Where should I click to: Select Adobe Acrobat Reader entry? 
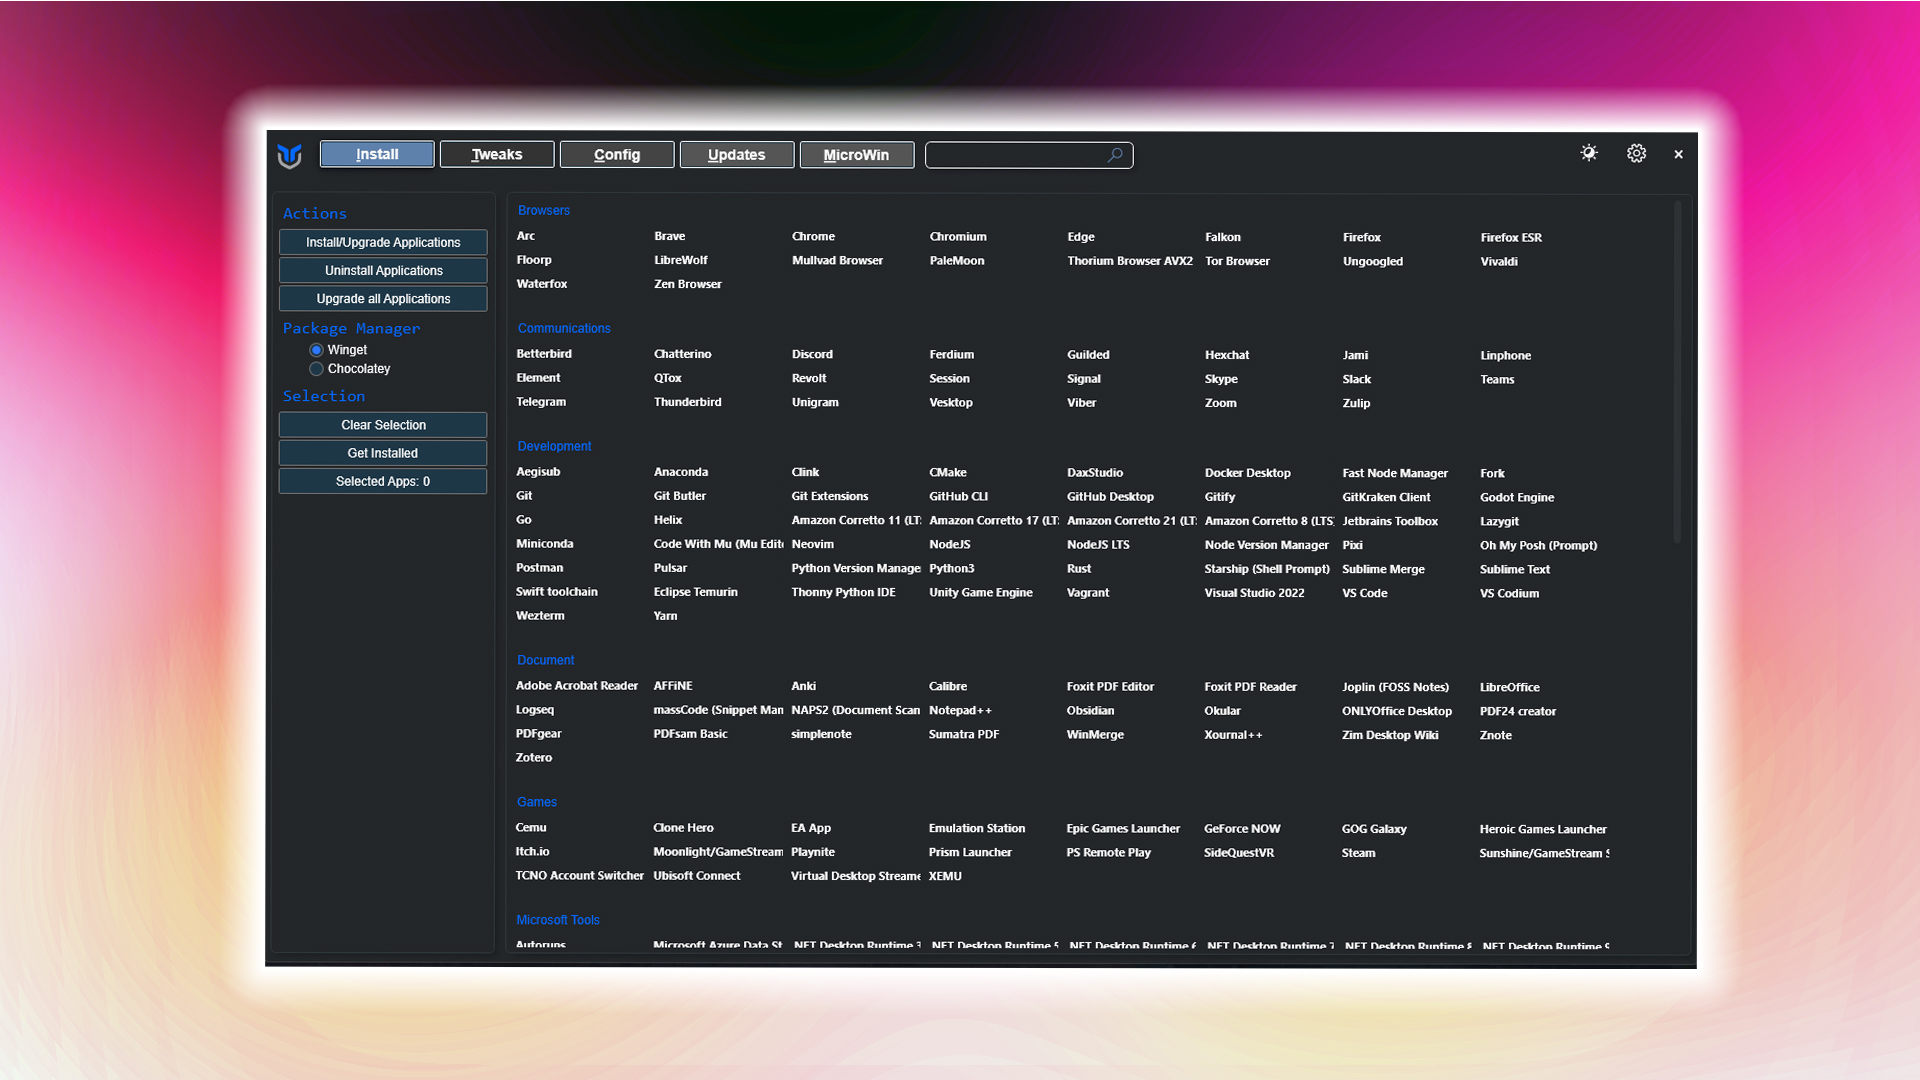[577, 686]
